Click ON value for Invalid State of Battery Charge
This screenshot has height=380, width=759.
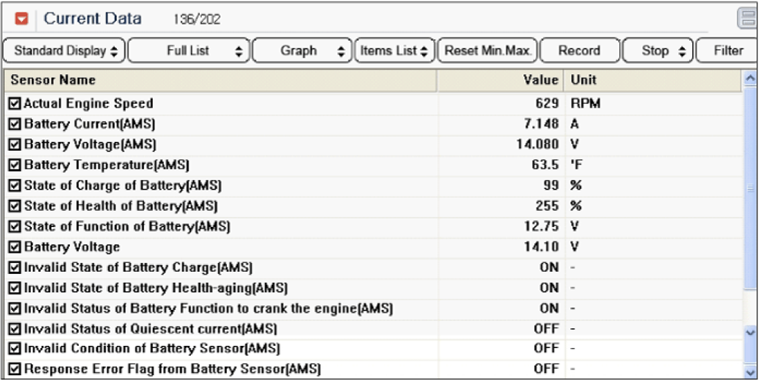pyautogui.click(x=549, y=267)
